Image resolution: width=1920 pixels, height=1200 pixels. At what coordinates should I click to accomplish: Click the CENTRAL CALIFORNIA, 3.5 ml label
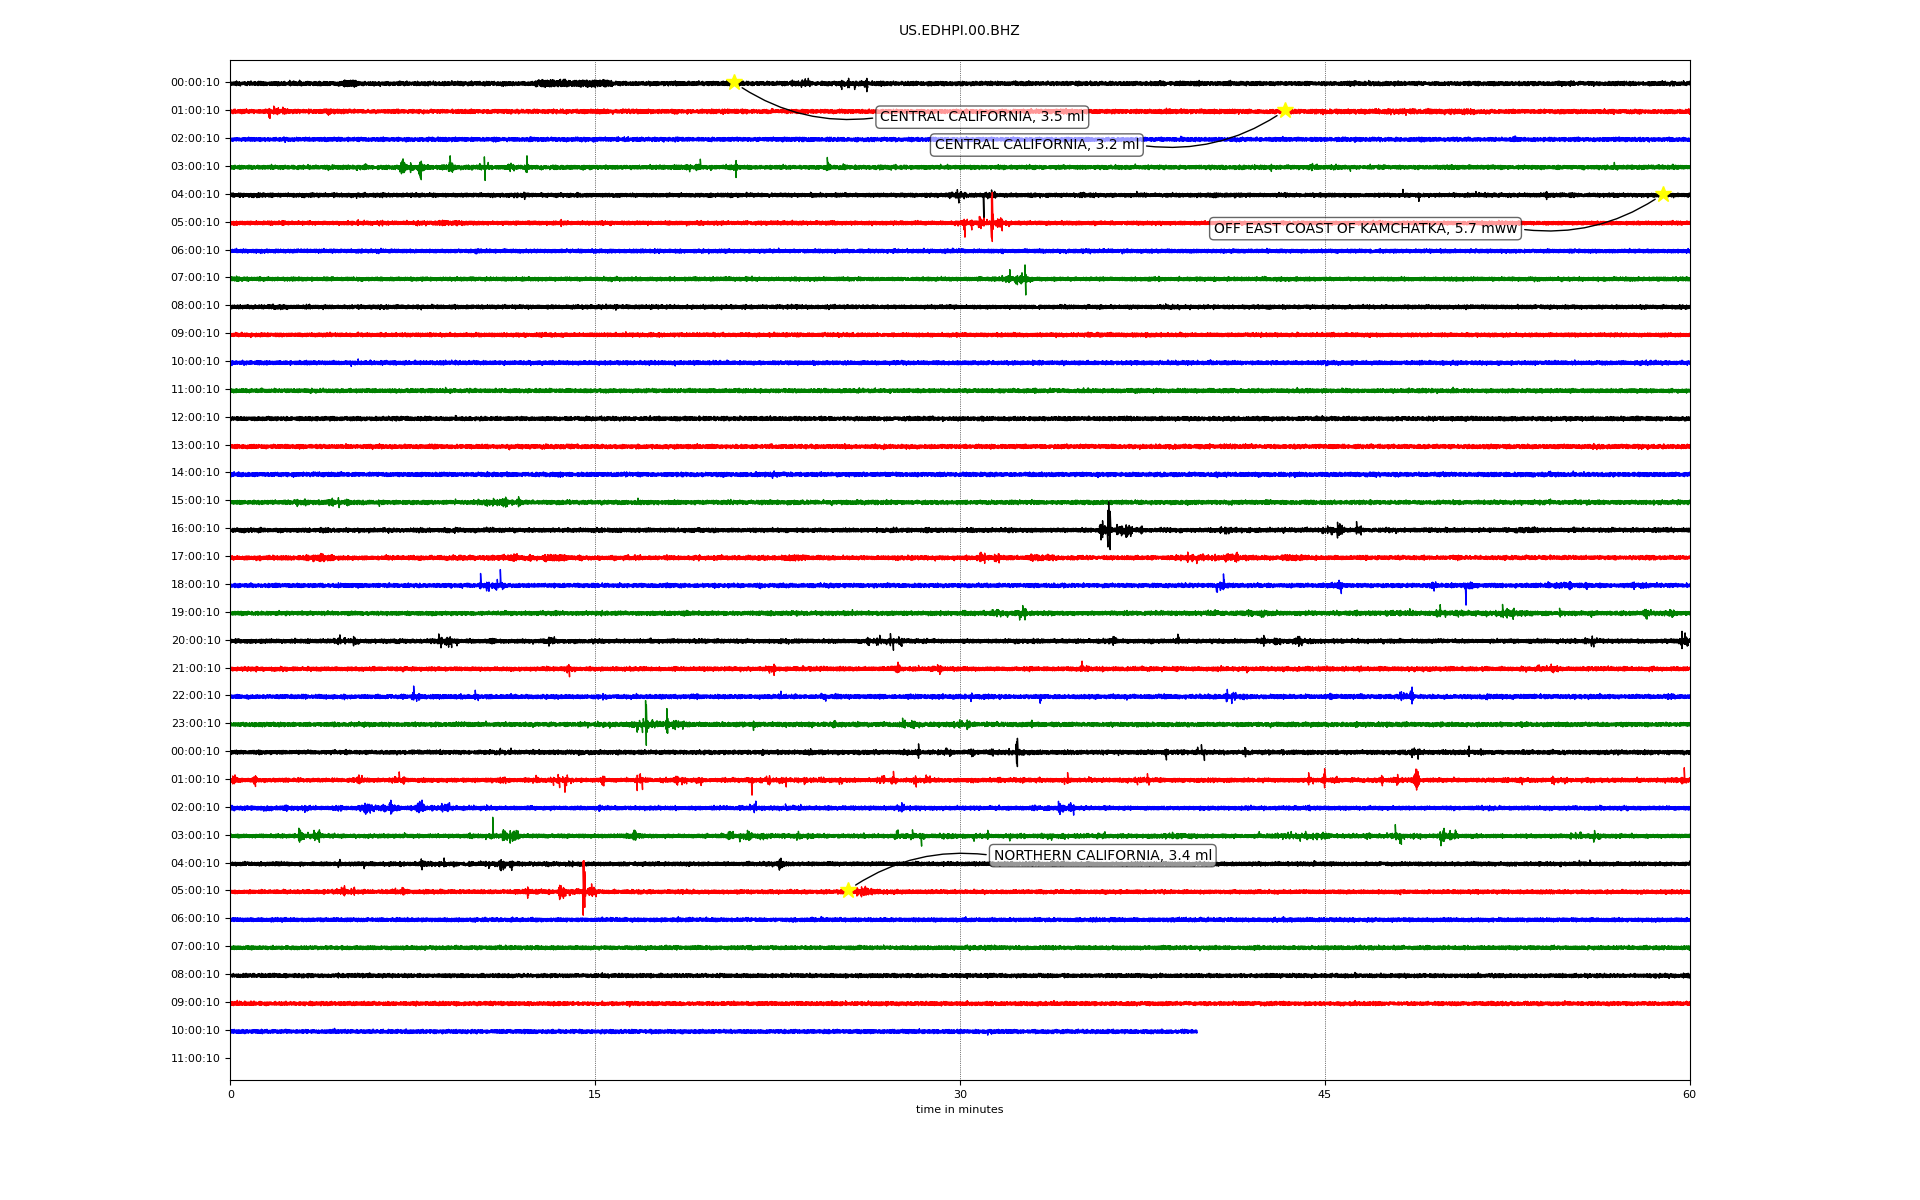[981, 117]
